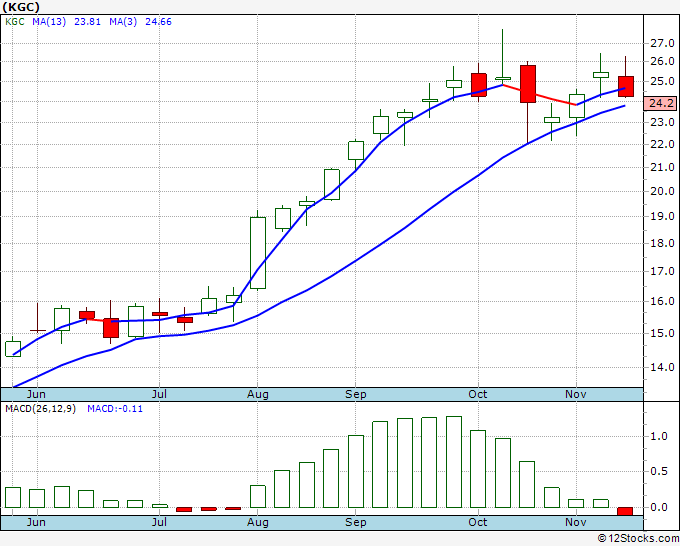Image resolution: width=680 pixels, height=546 pixels.
Task: Select the MA(13) legend label
Action: [49, 22]
